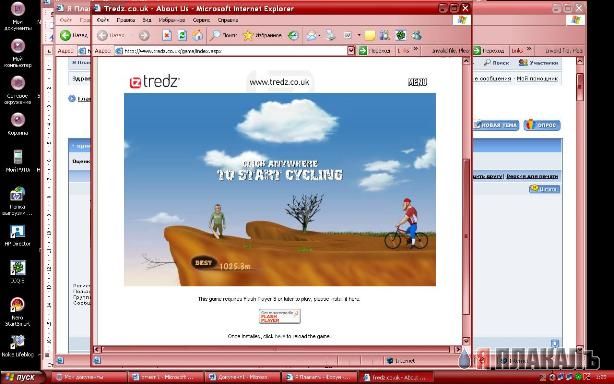Click the Refresh page icon
614x384 pixels.
pos(182,36)
